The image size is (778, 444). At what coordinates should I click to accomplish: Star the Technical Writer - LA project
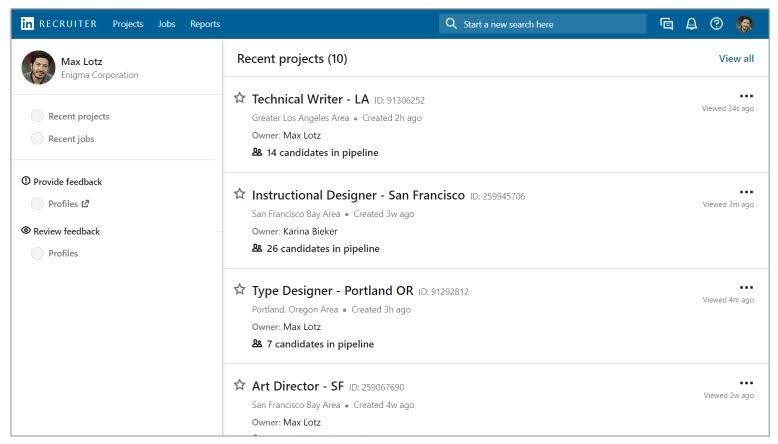(x=240, y=98)
